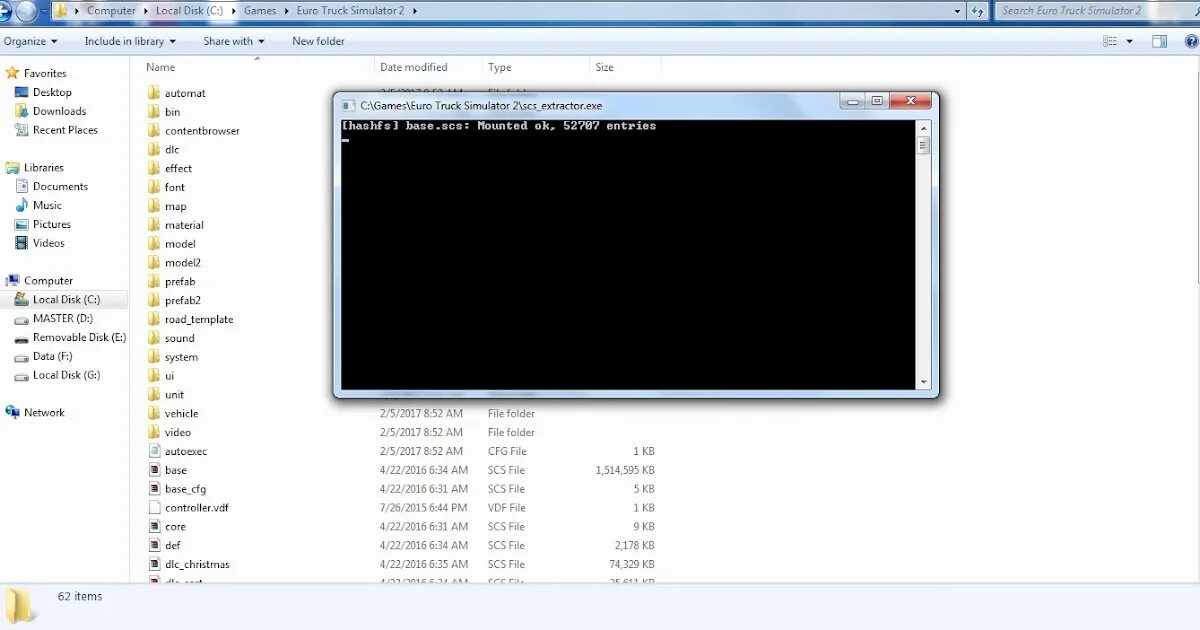Open Include in library dropdown
1200x630 pixels.
pos(130,41)
